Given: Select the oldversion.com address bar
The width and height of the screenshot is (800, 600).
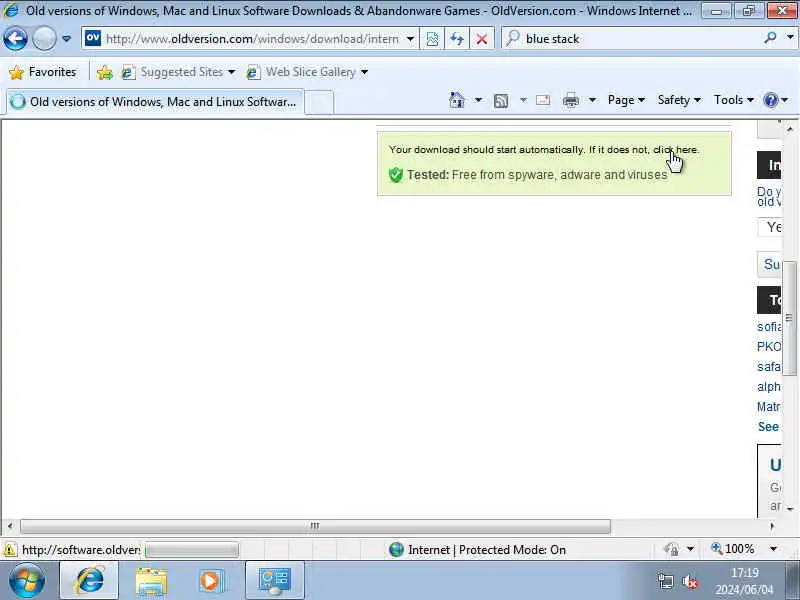Looking at the screenshot, I should pyautogui.click(x=244, y=39).
